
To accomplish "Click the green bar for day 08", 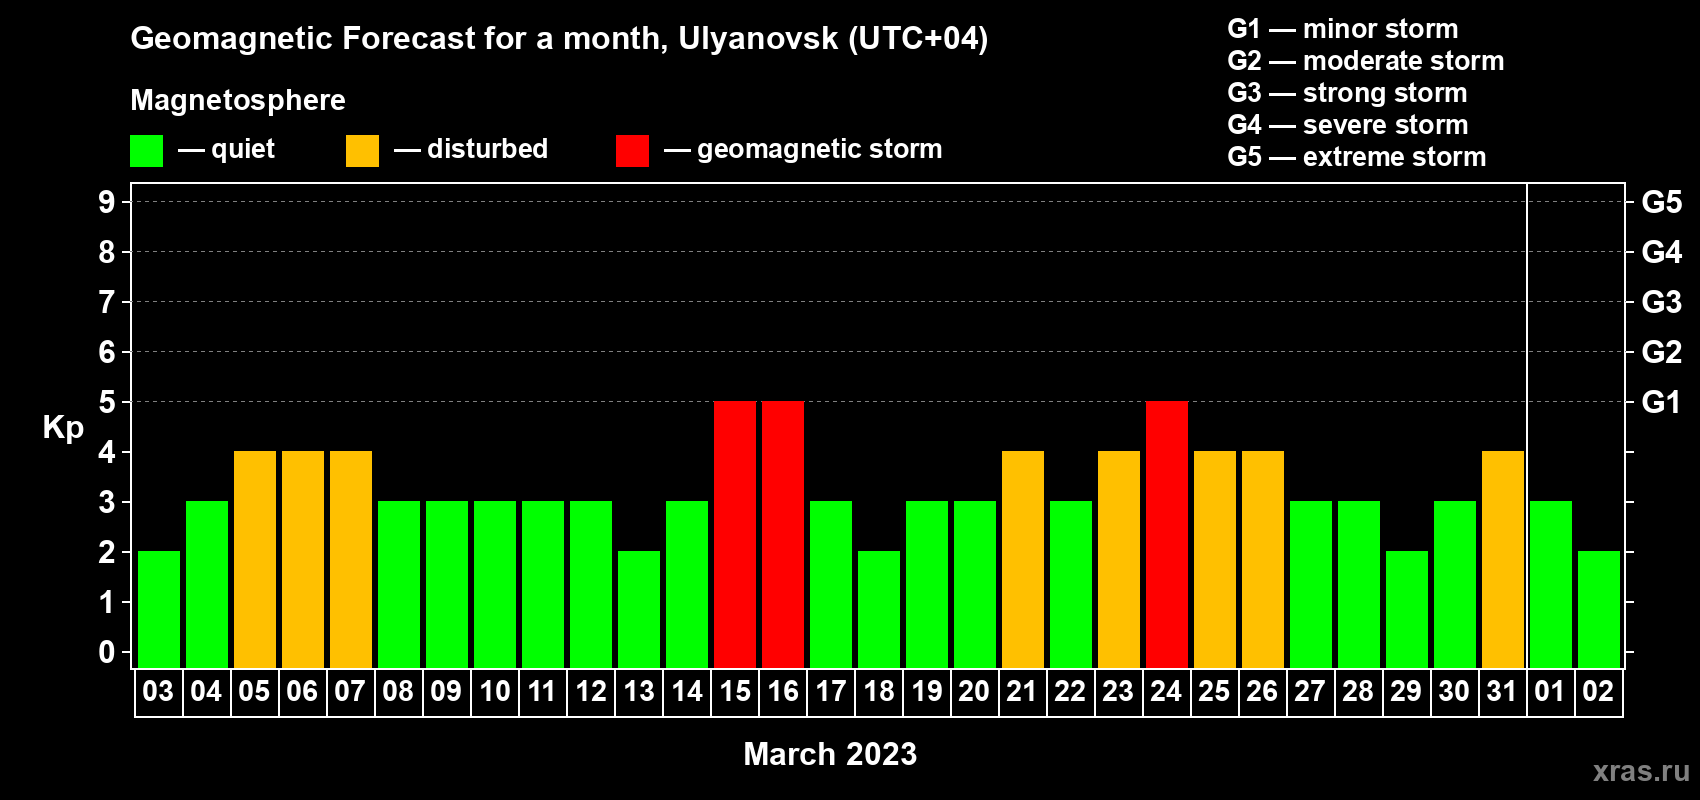I will [399, 584].
